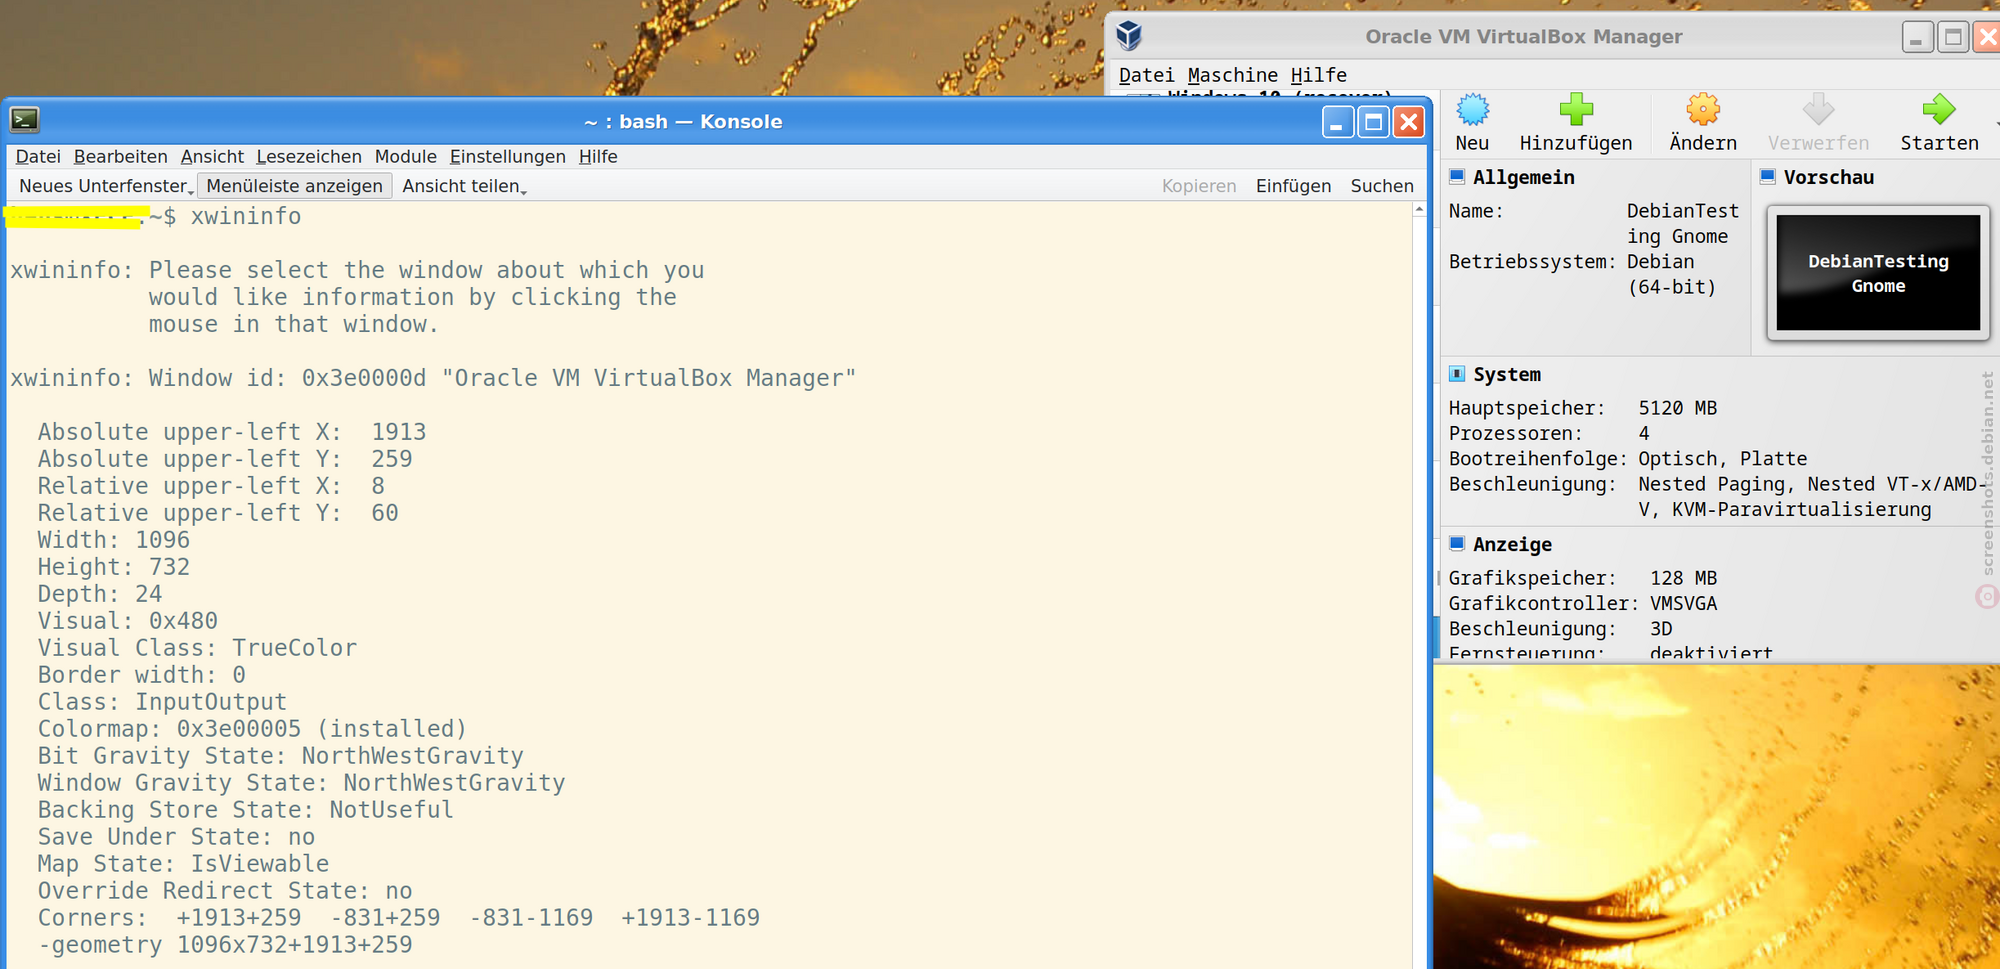Click the Konsole terminal icon in the title bar
2000x969 pixels.
(x=25, y=121)
